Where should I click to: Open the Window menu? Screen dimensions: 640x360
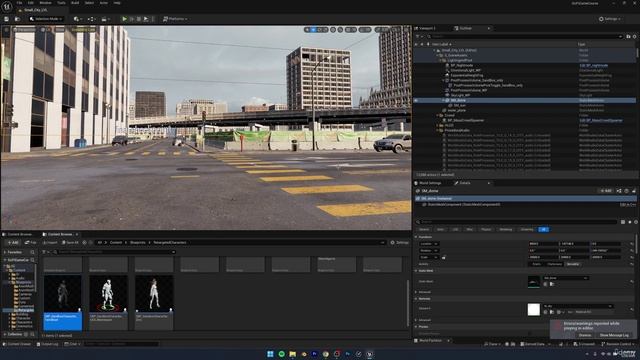45,3
